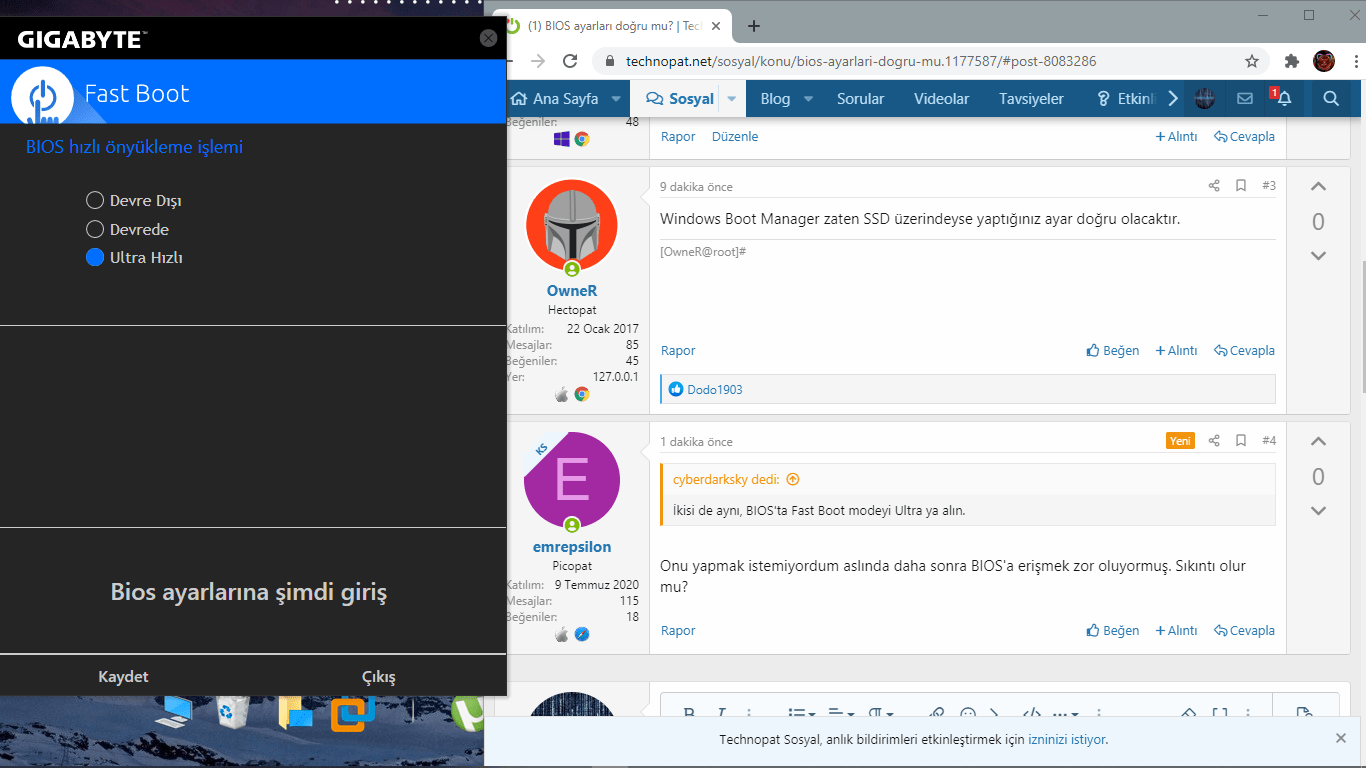Downvote emrepsilon's post #4
1366x768 pixels.
[x=1318, y=511]
